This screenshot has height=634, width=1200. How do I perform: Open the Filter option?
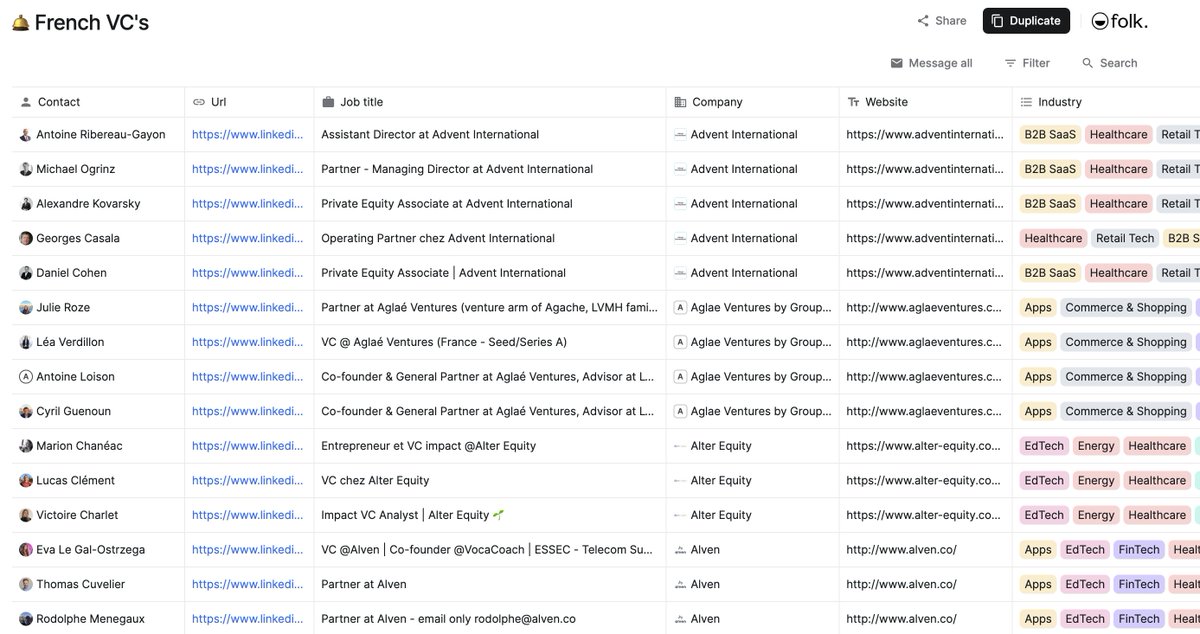(1027, 63)
